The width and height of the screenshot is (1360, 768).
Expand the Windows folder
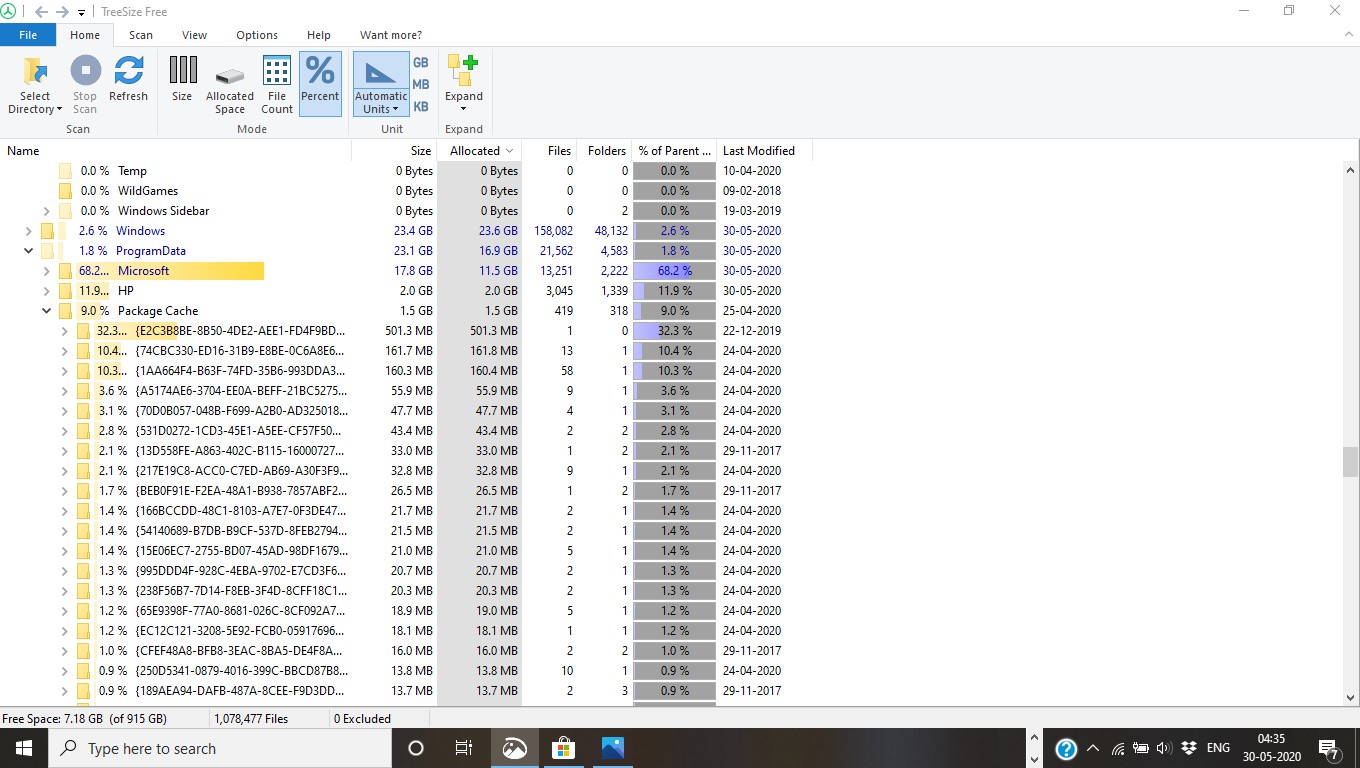29,231
